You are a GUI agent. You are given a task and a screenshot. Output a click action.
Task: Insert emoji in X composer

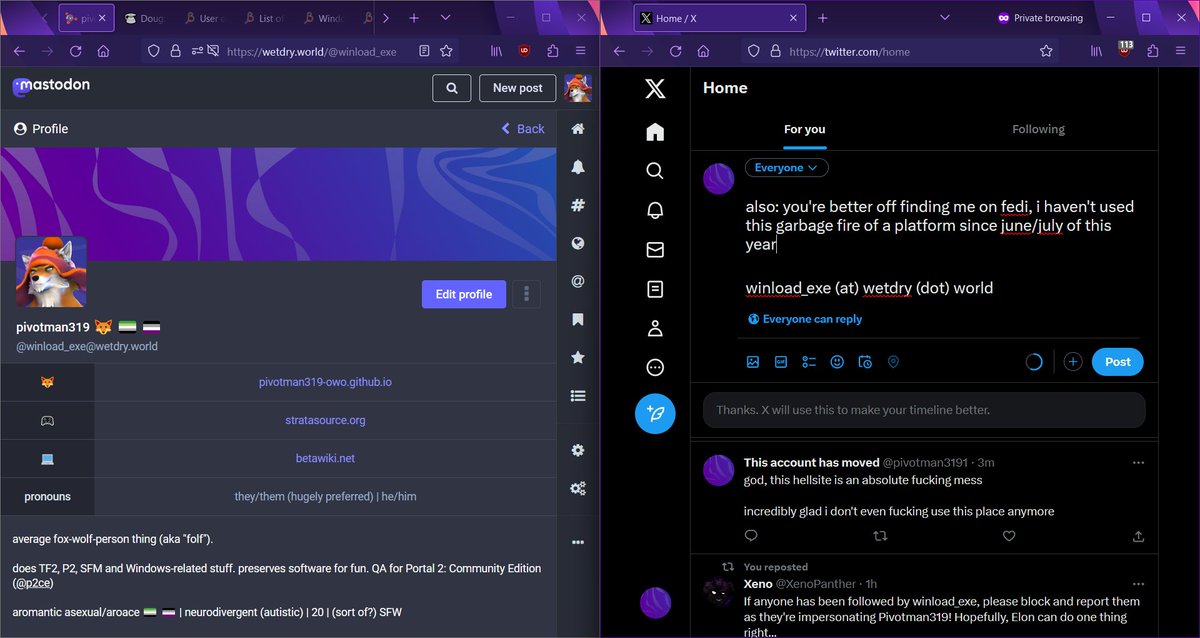[837, 362]
